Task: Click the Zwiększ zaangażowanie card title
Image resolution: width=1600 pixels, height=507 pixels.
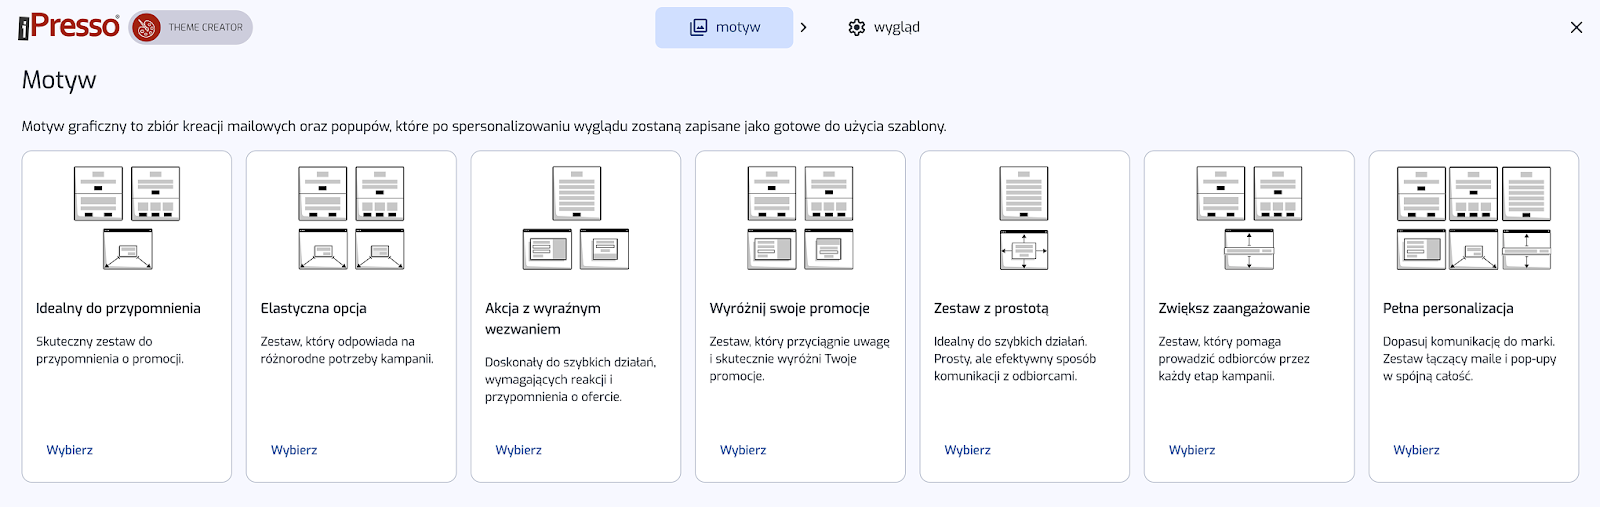Action: click(1234, 308)
